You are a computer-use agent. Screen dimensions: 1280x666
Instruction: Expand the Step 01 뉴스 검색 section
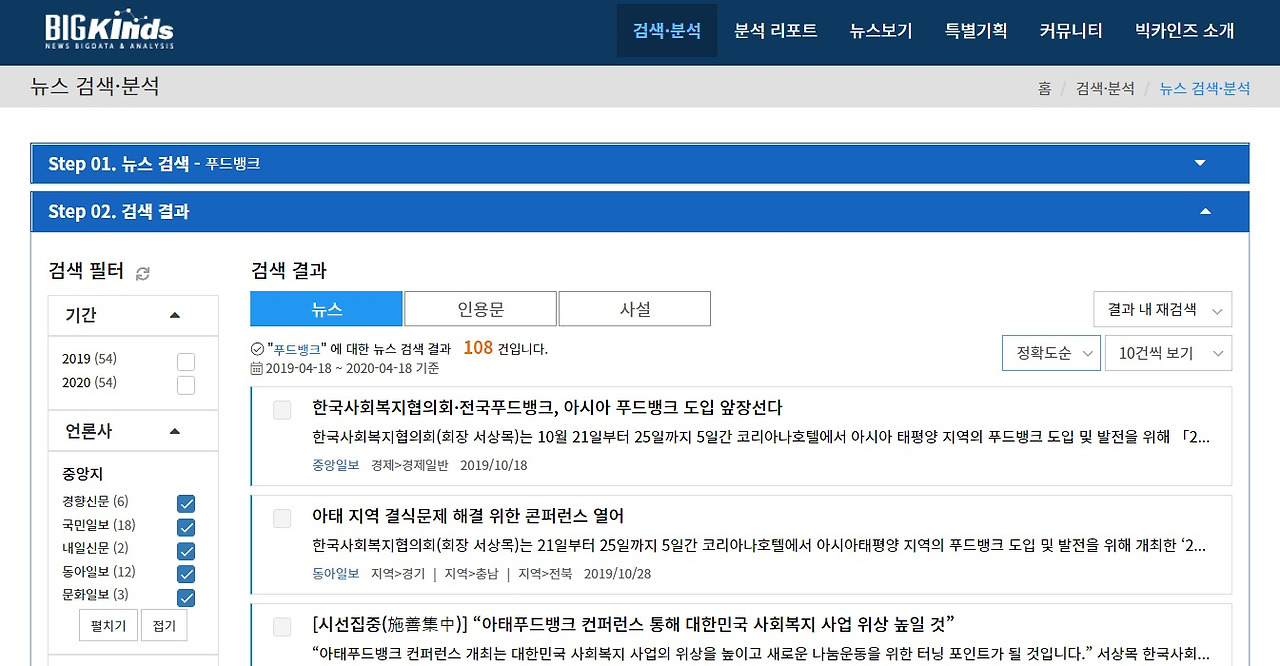point(1200,163)
